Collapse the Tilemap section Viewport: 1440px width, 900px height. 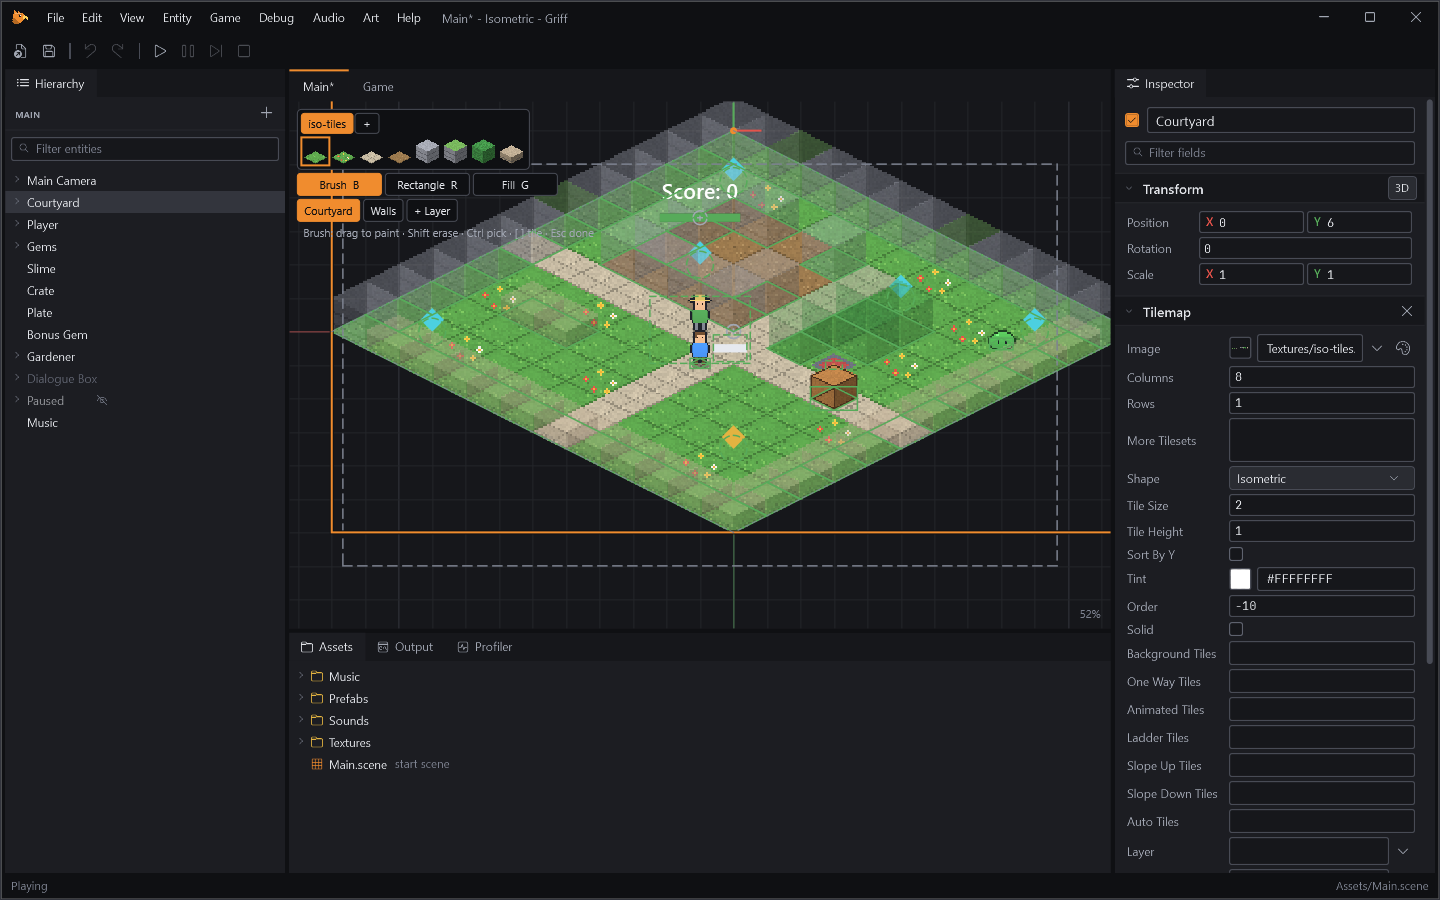coord(1129,311)
